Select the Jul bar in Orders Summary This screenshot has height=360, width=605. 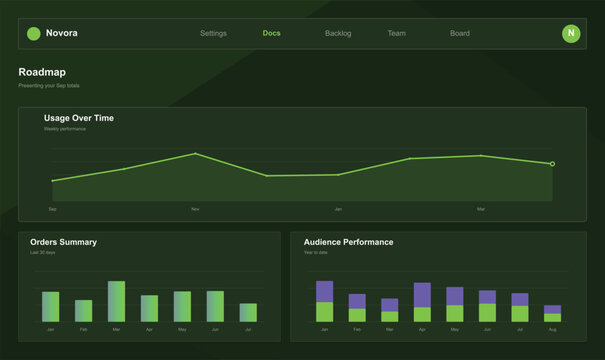(248, 313)
